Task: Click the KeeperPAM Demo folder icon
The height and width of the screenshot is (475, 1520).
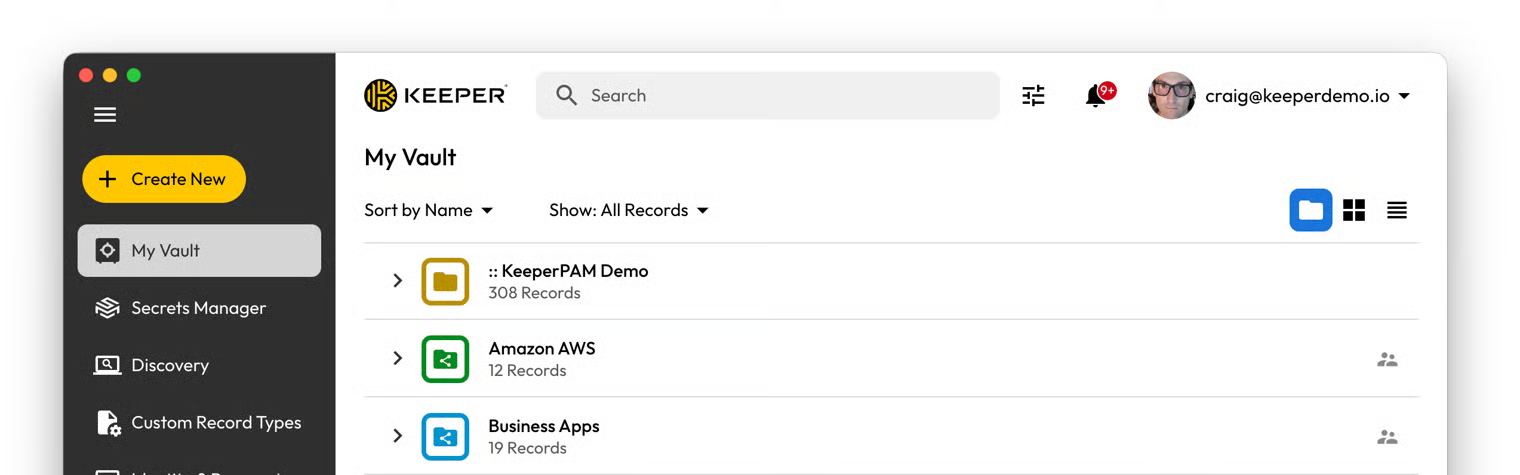Action: click(x=445, y=281)
